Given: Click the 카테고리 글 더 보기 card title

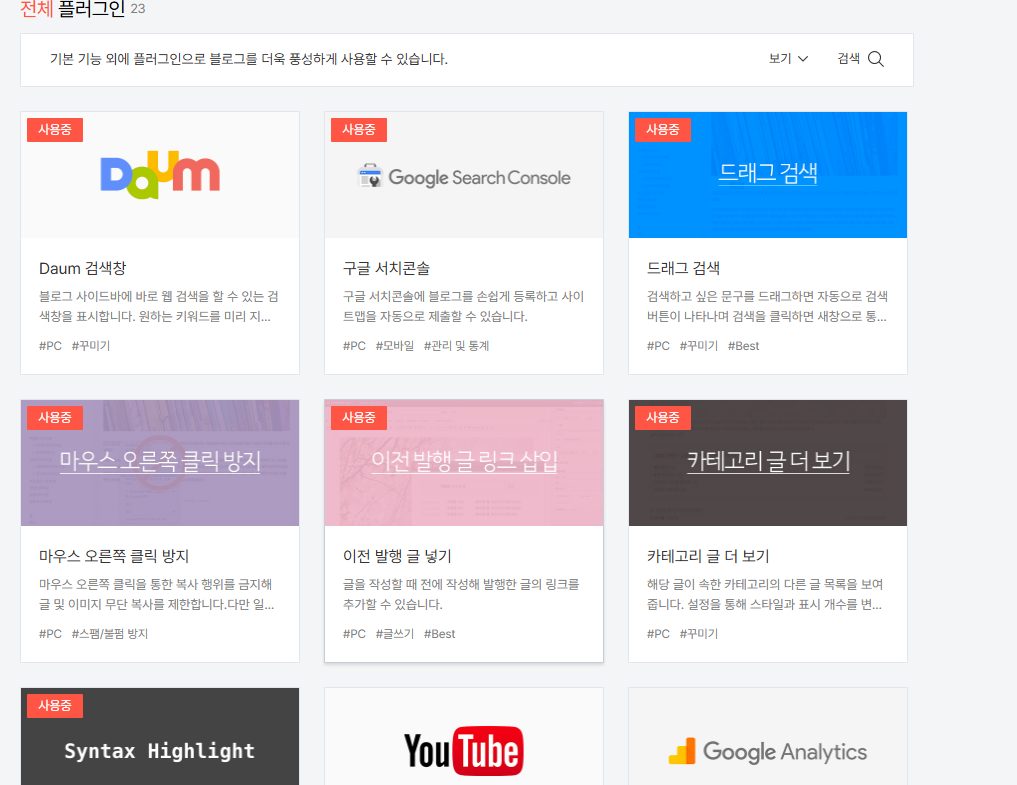Looking at the screenshot, I should click(x=708, y=556).
